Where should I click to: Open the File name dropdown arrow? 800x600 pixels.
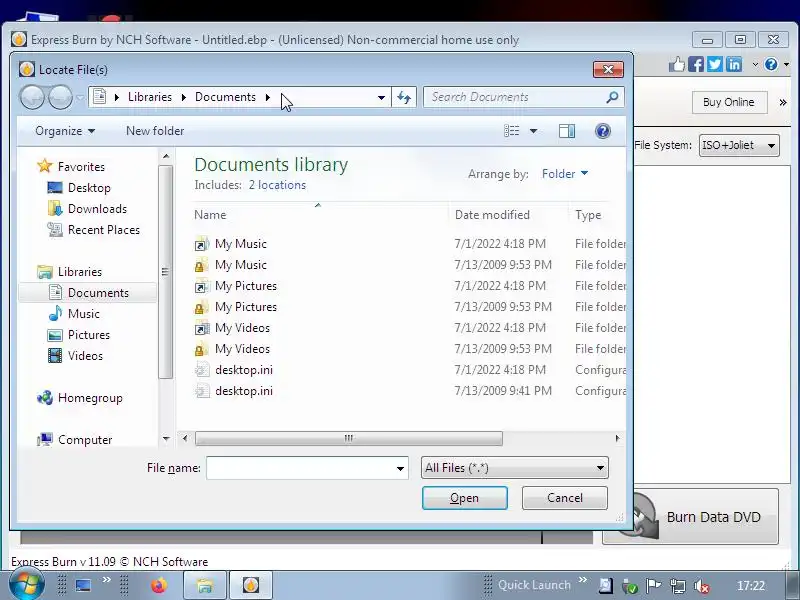point(401,468)
